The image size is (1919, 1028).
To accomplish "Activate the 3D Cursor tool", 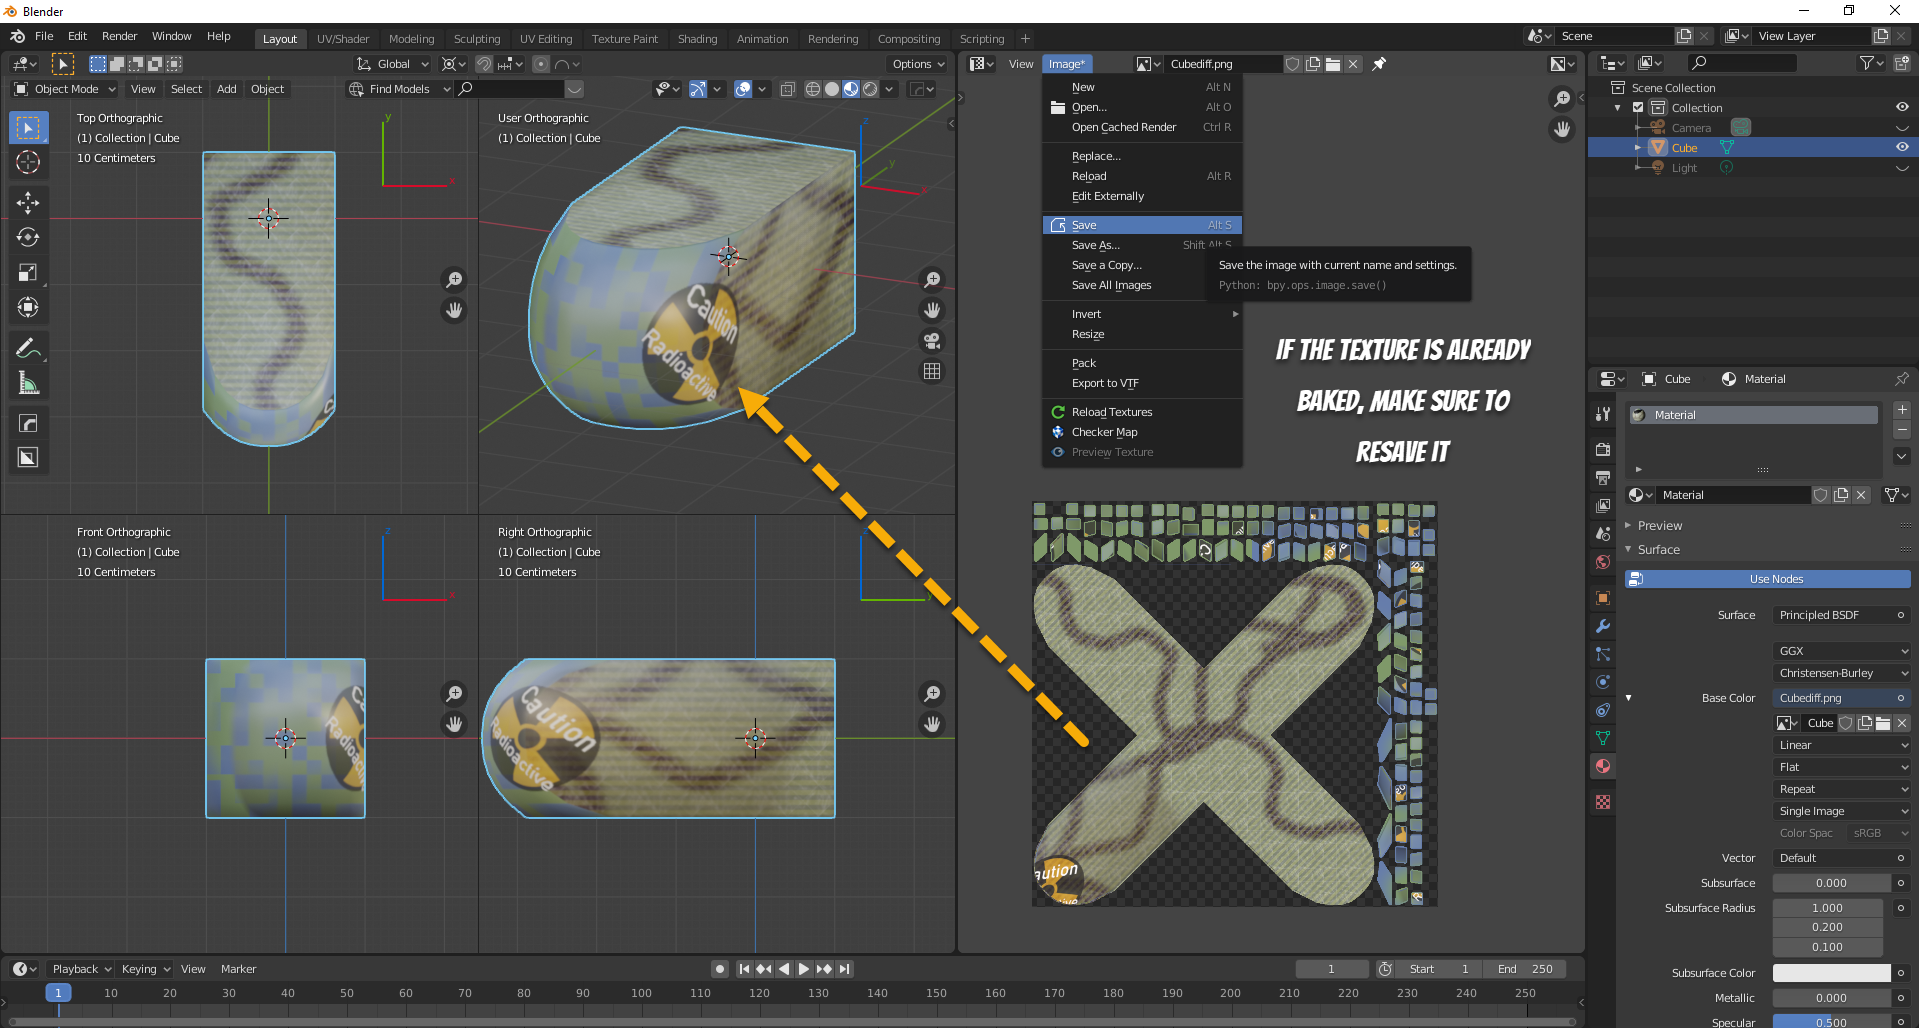I will pyautogui.click(x=28, y=162).
